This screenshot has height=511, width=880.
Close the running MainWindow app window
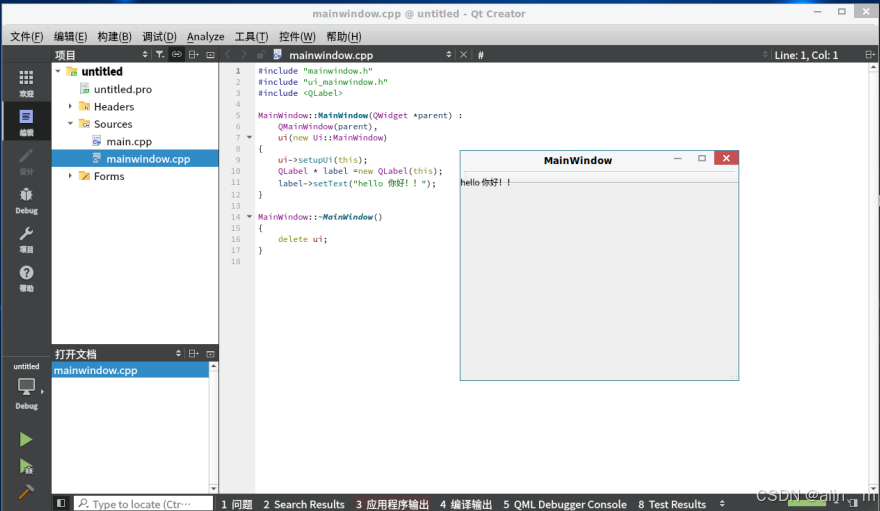[x=726, y=158]
